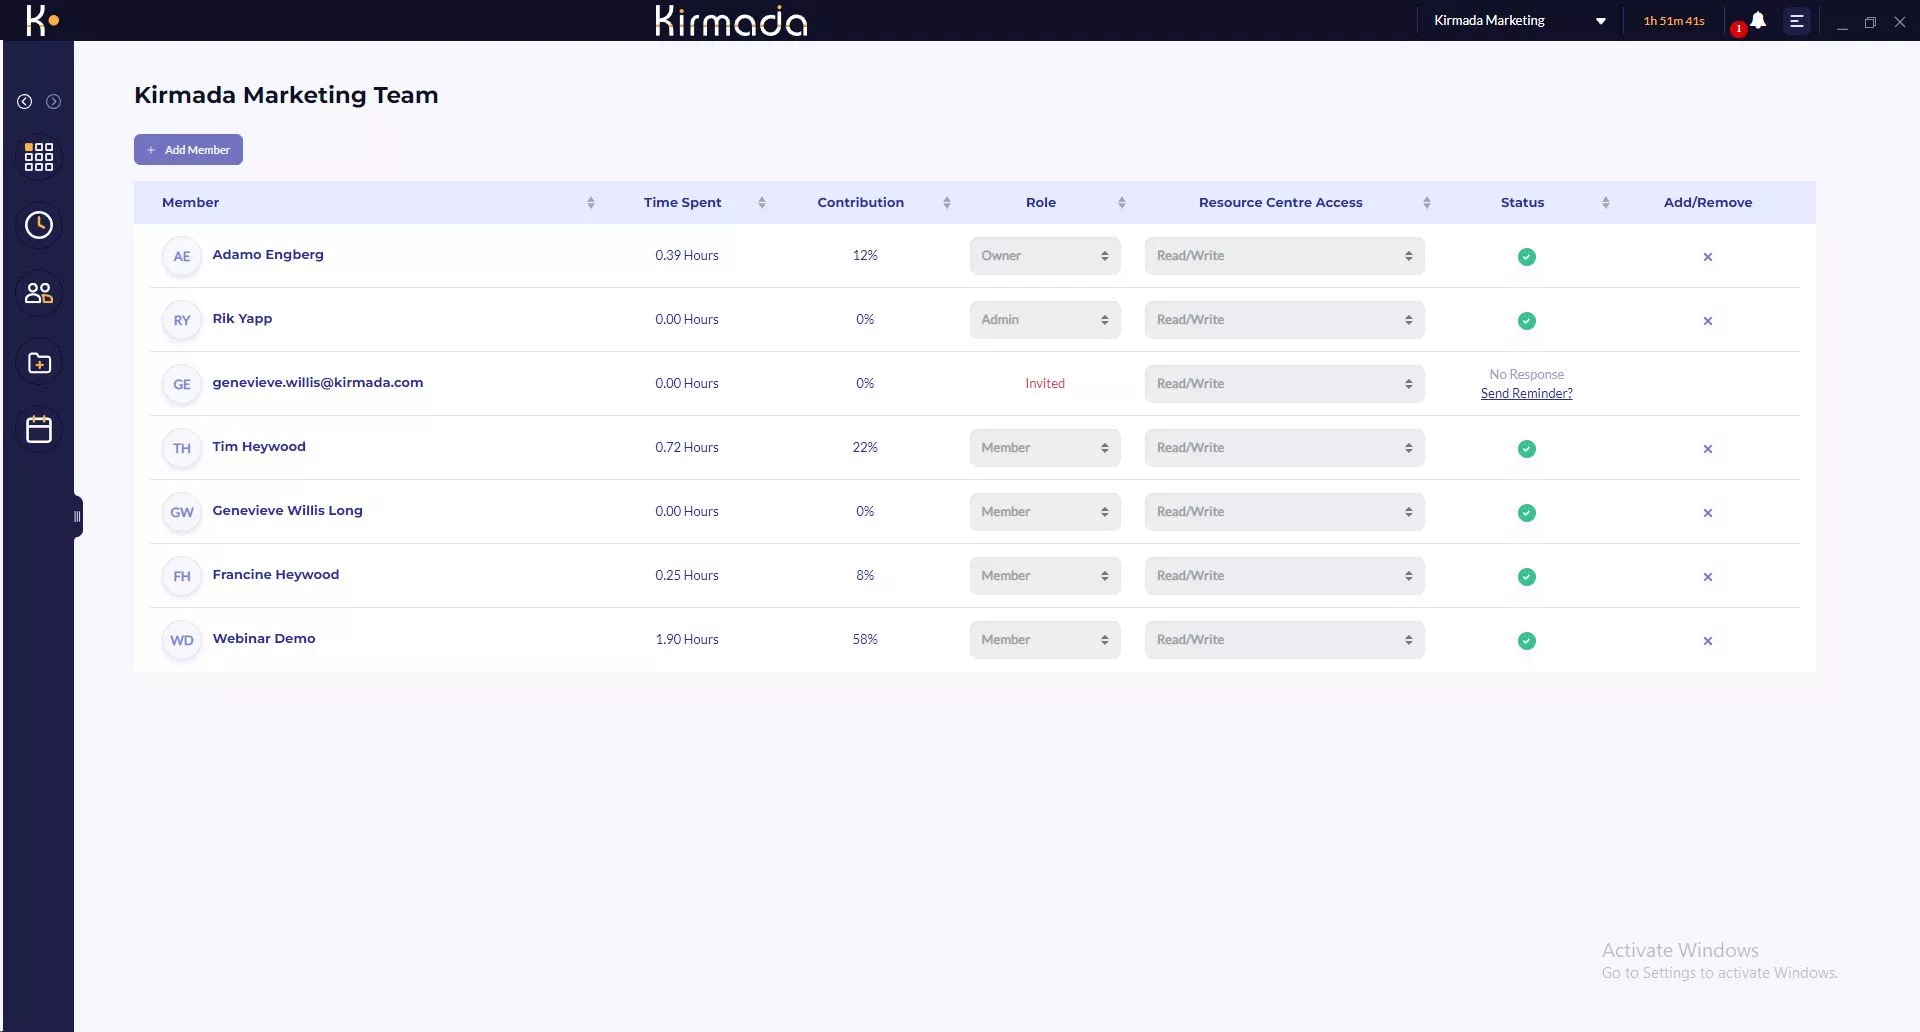
Task: Click the back navigation arrow icon
Action: click(x=25, y=102)
